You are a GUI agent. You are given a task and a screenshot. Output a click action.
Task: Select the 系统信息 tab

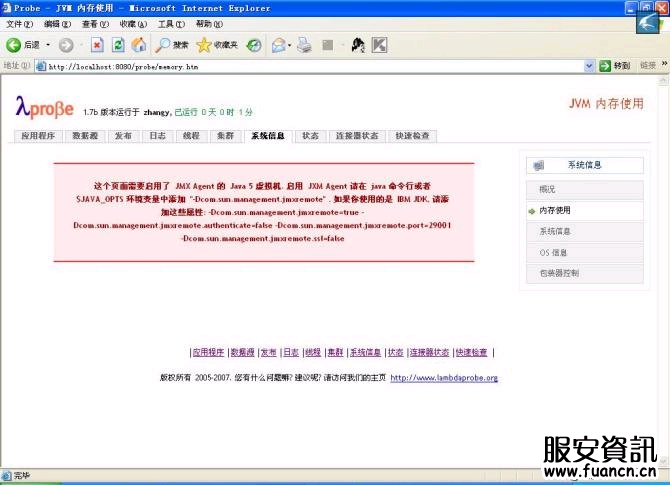[268, 136]
